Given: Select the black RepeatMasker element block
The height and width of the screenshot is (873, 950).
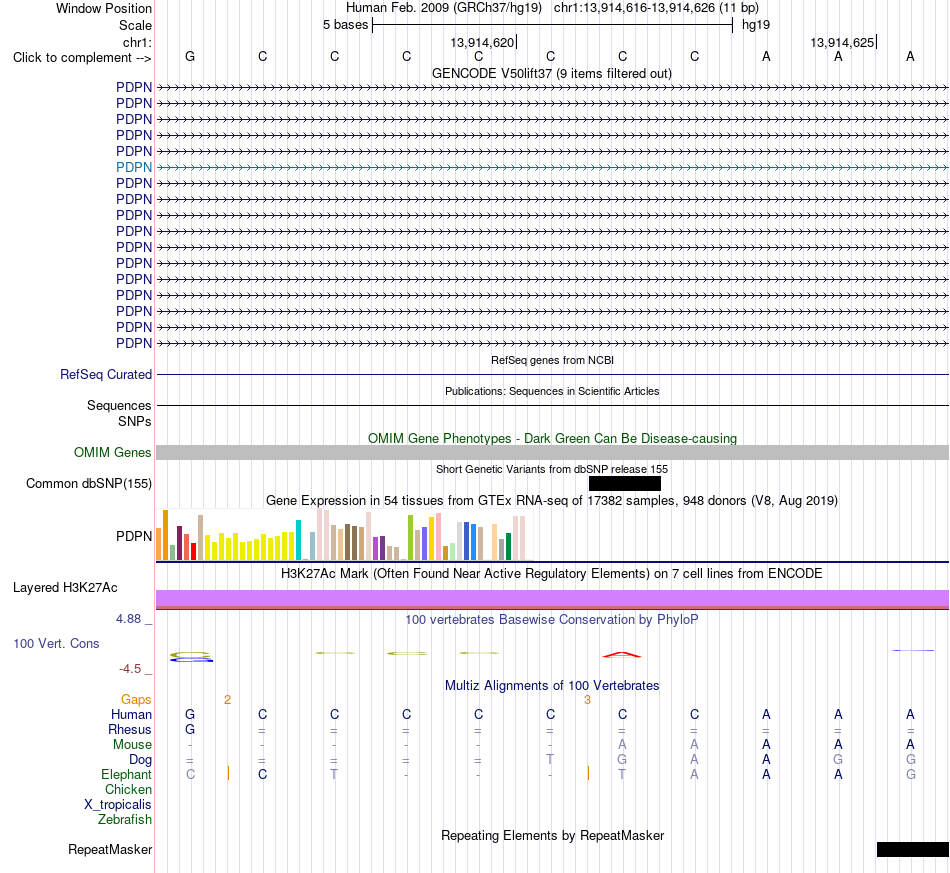Looking at the screenshot, I should tap(912, 849).
